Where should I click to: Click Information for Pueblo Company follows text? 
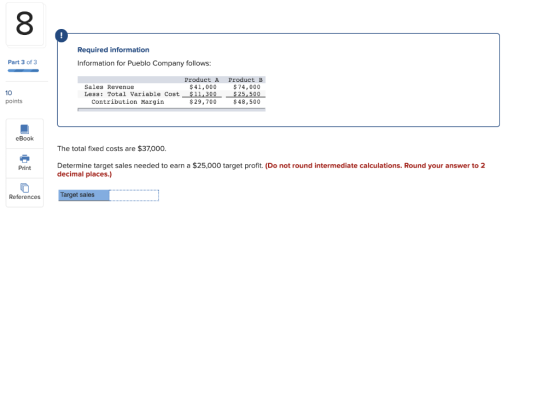144,63
